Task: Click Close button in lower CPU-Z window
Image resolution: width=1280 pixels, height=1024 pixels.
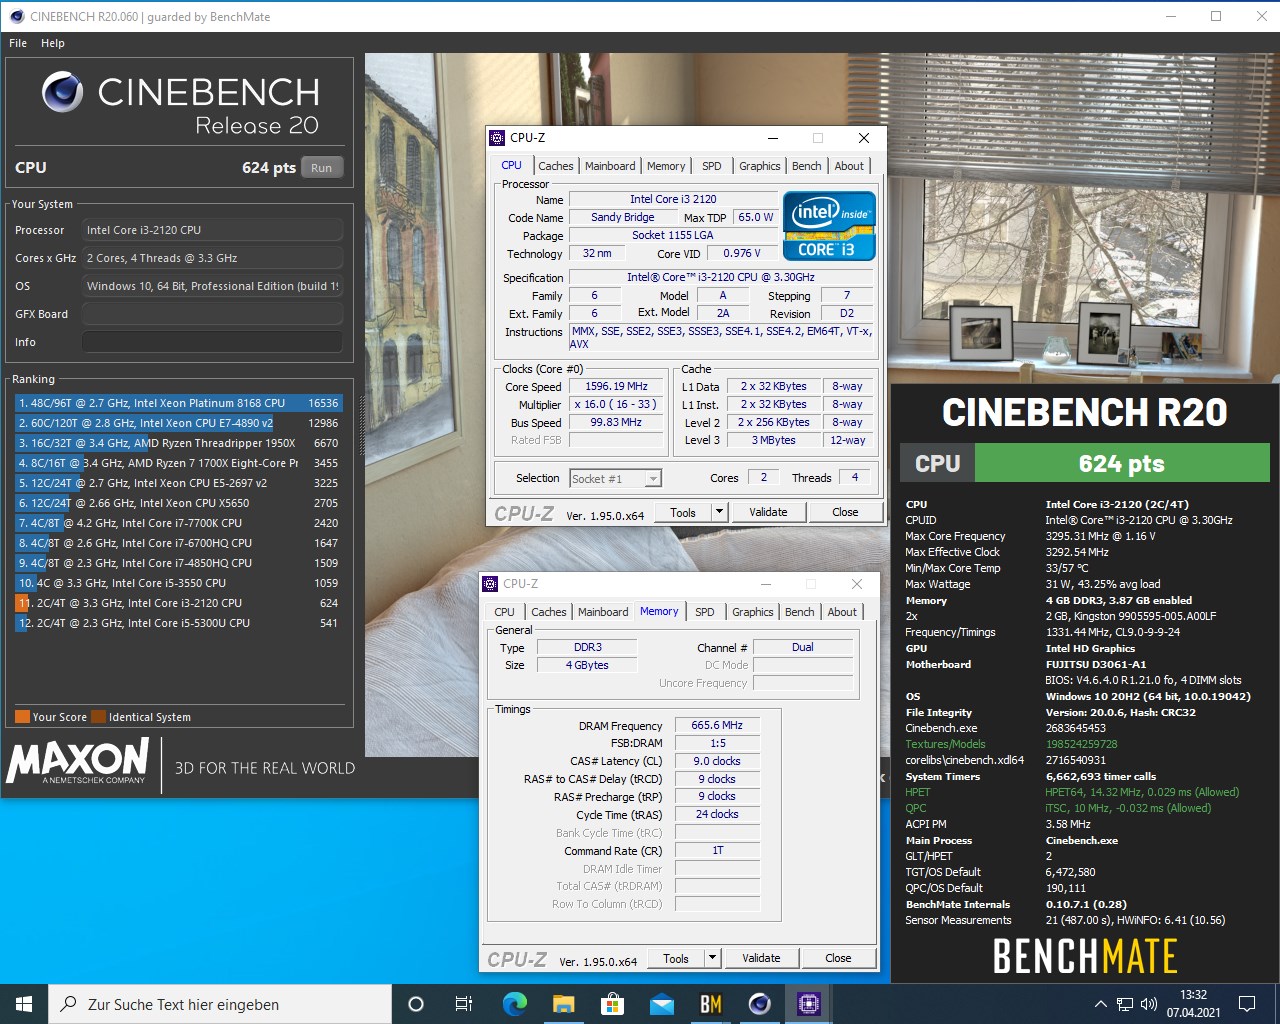Action: pyautogui.click(x=838, y=958)
